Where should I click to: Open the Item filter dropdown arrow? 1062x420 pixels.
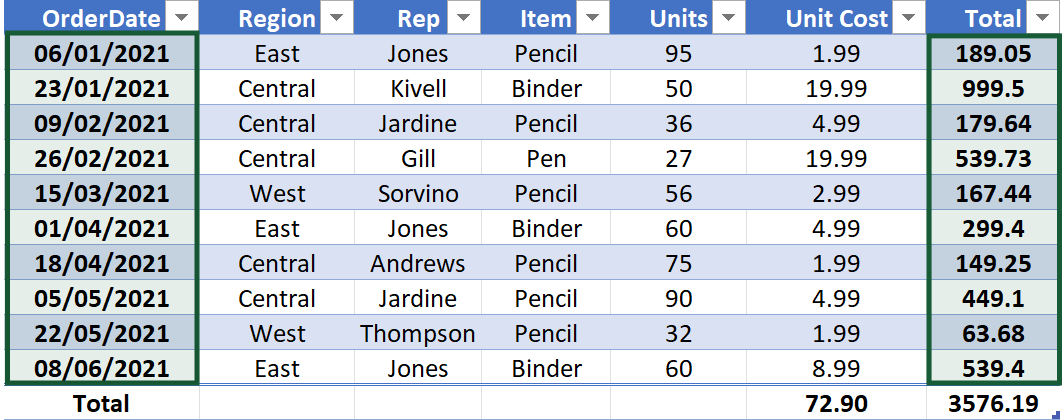pyautogui.click(x=592, y=18)
